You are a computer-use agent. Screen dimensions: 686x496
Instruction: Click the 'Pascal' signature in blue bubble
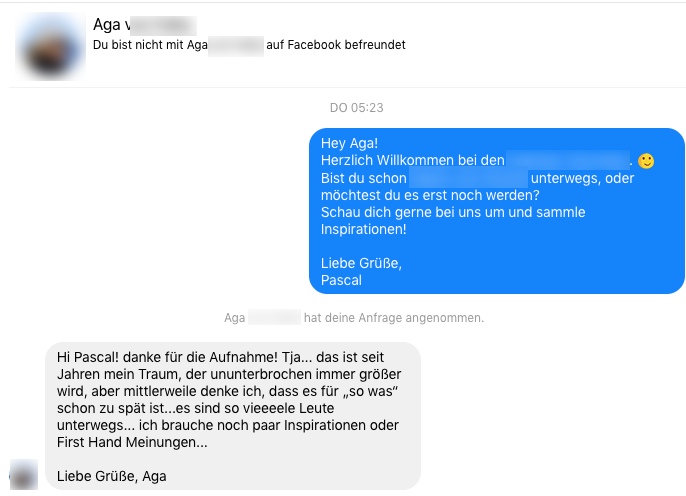341,280
